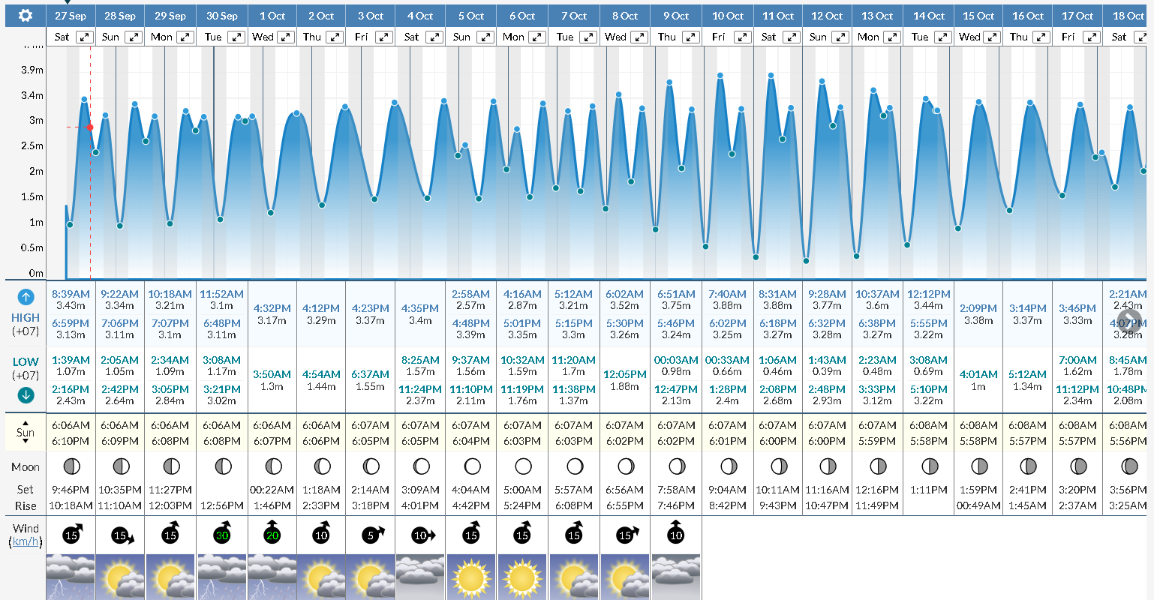Open the settings gear in the chart header

coord(25,16)
